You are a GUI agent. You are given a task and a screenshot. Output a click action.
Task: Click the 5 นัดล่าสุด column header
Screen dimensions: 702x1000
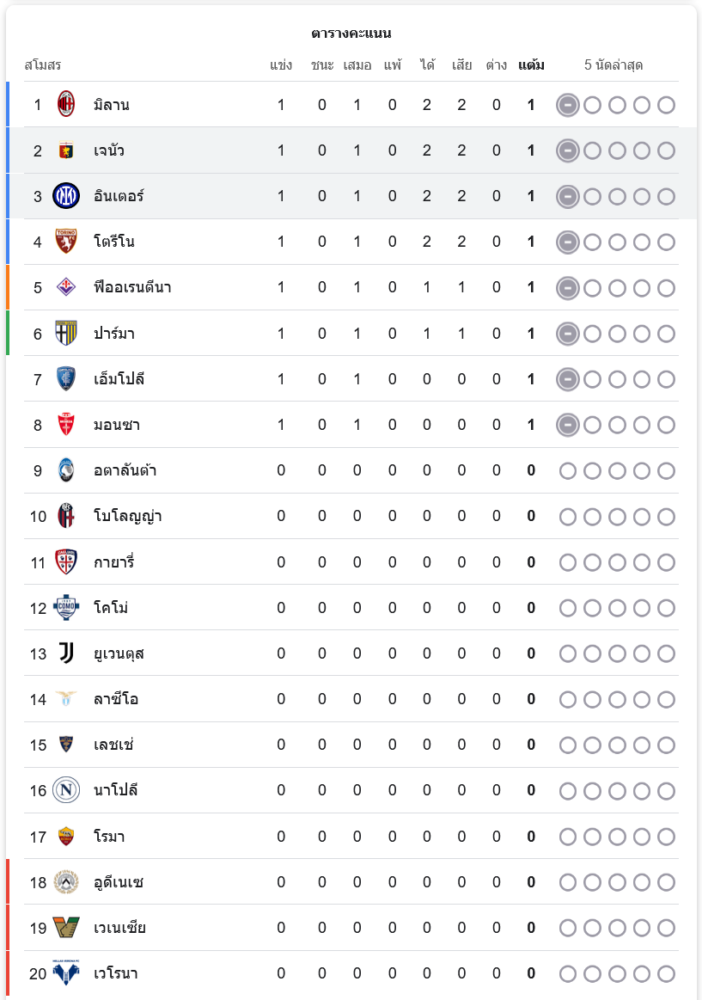613,65
